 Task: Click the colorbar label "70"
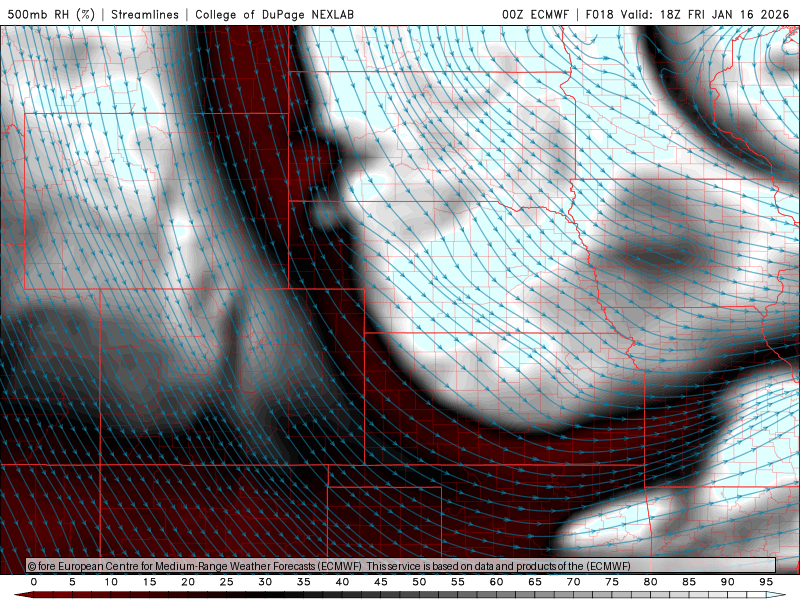point(573,582)
